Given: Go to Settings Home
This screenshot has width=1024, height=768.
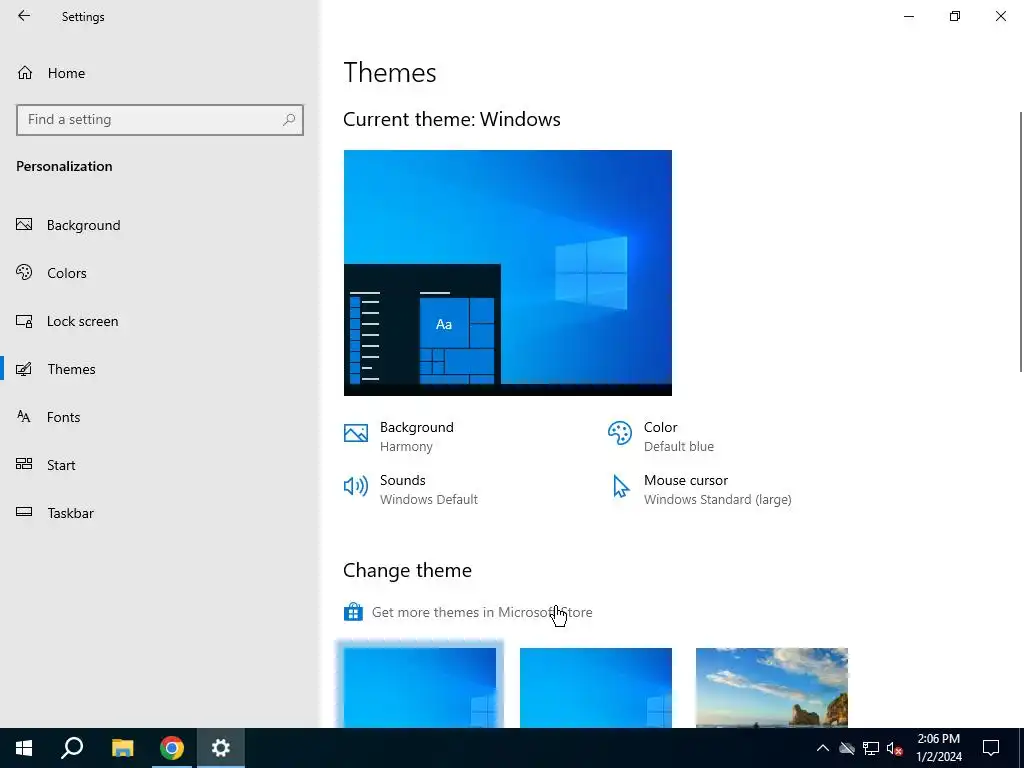Looking at the screenshot, I should tap(160, 72).
